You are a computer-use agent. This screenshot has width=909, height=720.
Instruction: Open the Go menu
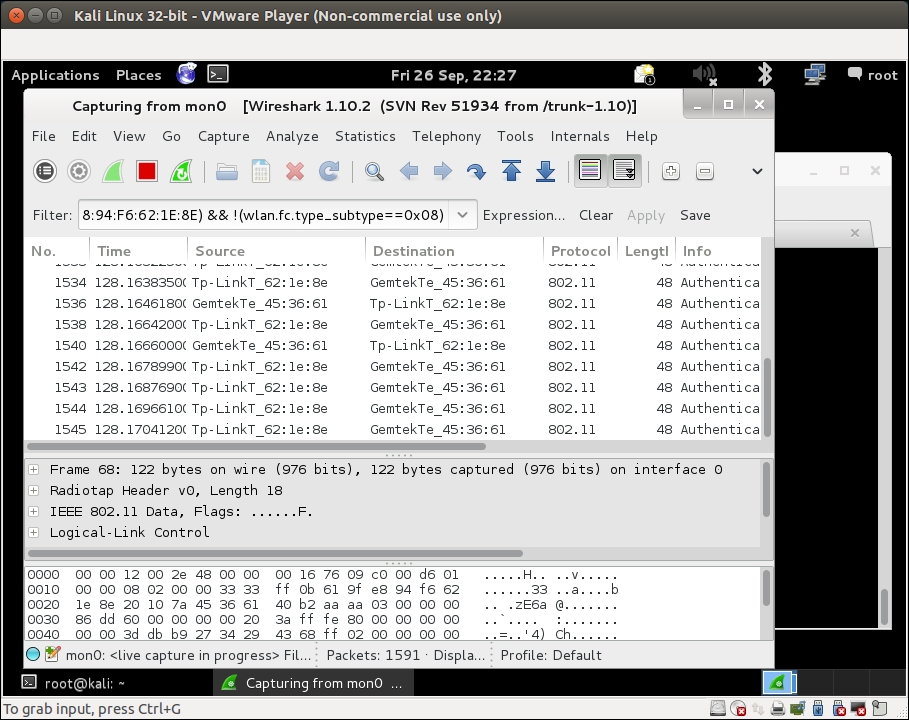click(x=171, y=136)
